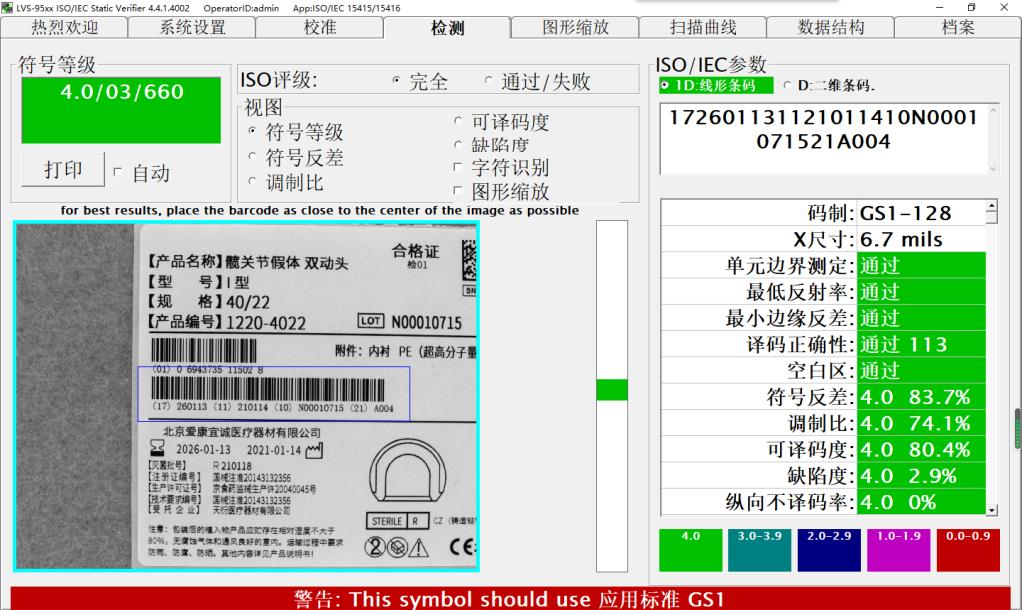Click the 打印 button
Screen dimensions: 1022x610
click(x=63, y=169)
